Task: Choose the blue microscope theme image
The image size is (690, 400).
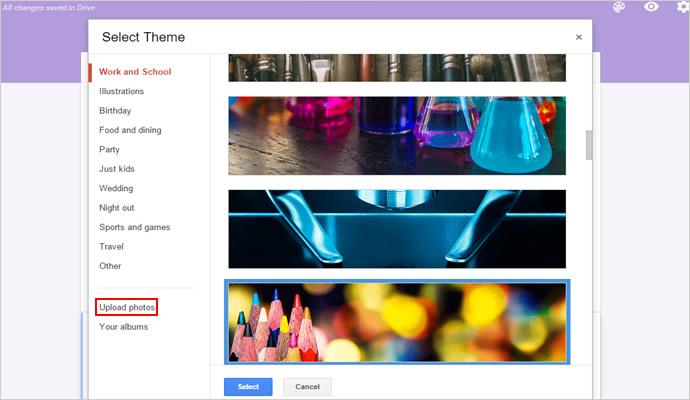Action: pyautogui.click(x=397, y=229)
